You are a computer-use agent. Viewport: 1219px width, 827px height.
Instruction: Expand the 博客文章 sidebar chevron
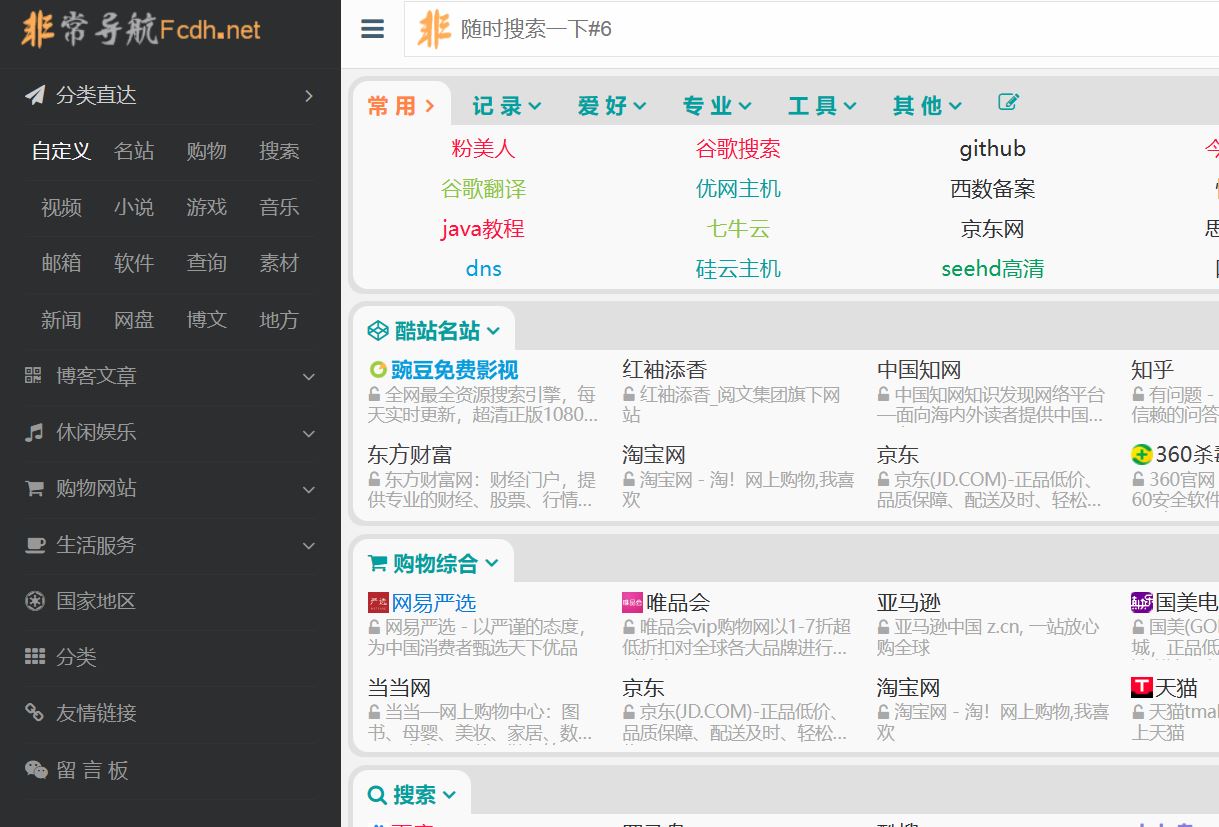click(309, 377)
